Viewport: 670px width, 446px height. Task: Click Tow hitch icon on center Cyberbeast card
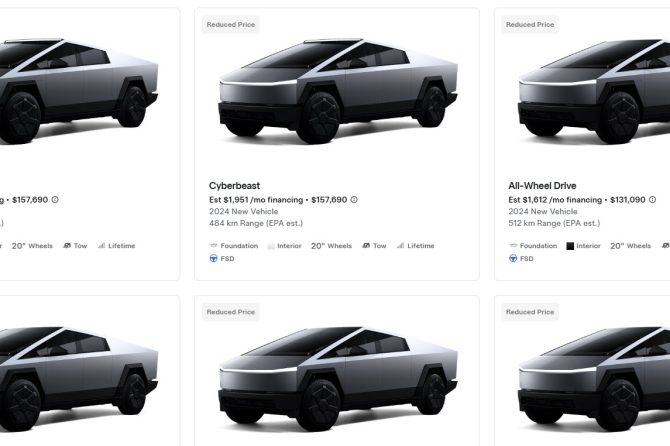(x=366, y=246)
